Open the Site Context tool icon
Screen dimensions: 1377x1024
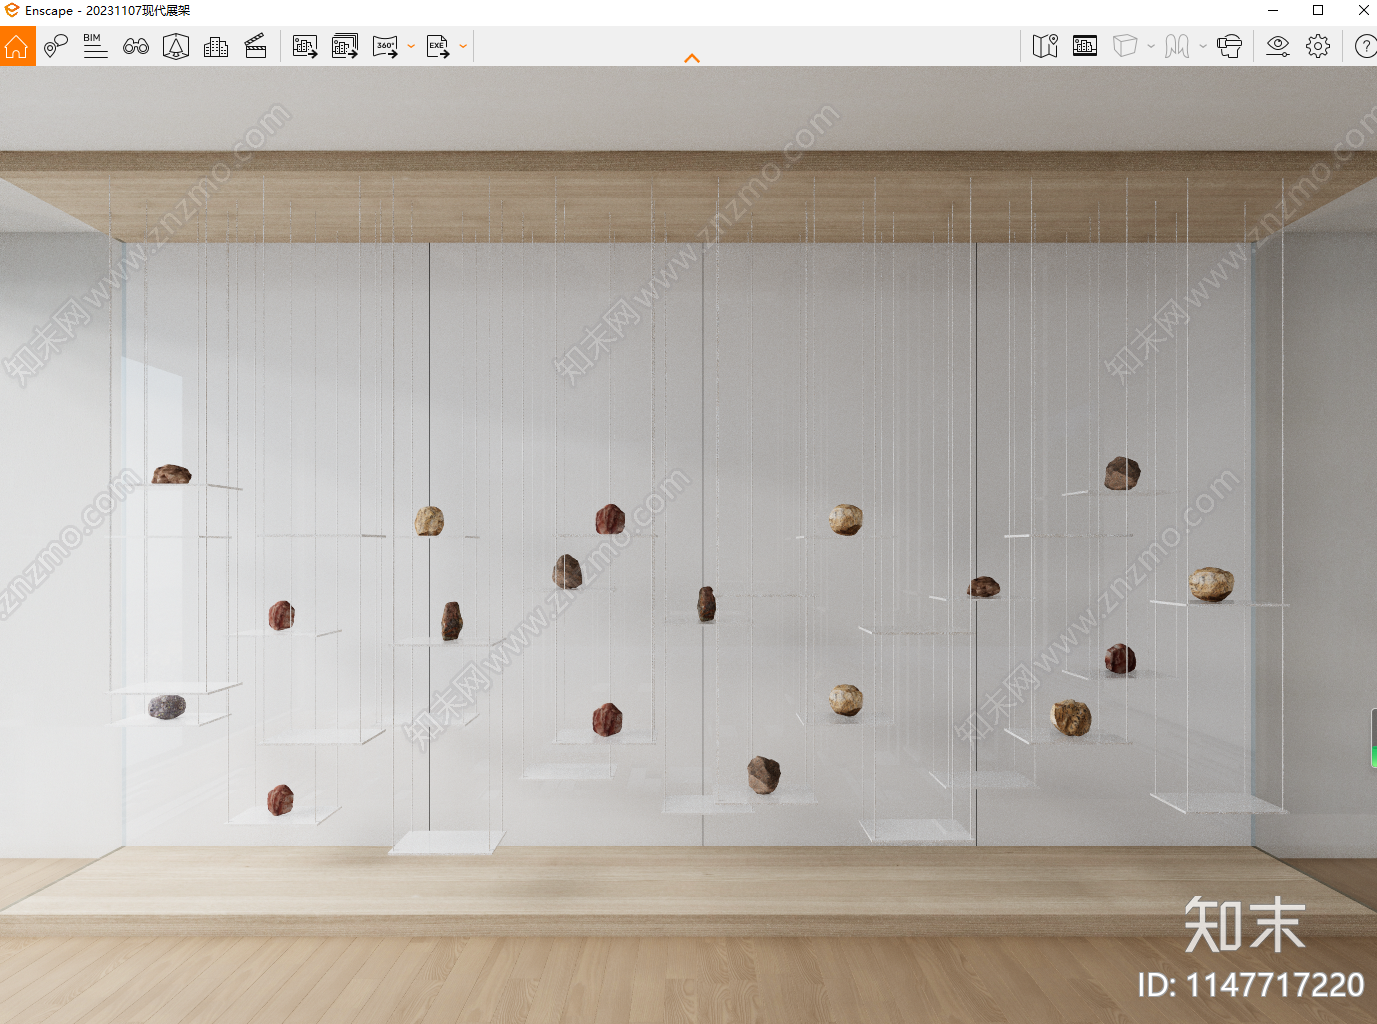(x=176, y=46)
